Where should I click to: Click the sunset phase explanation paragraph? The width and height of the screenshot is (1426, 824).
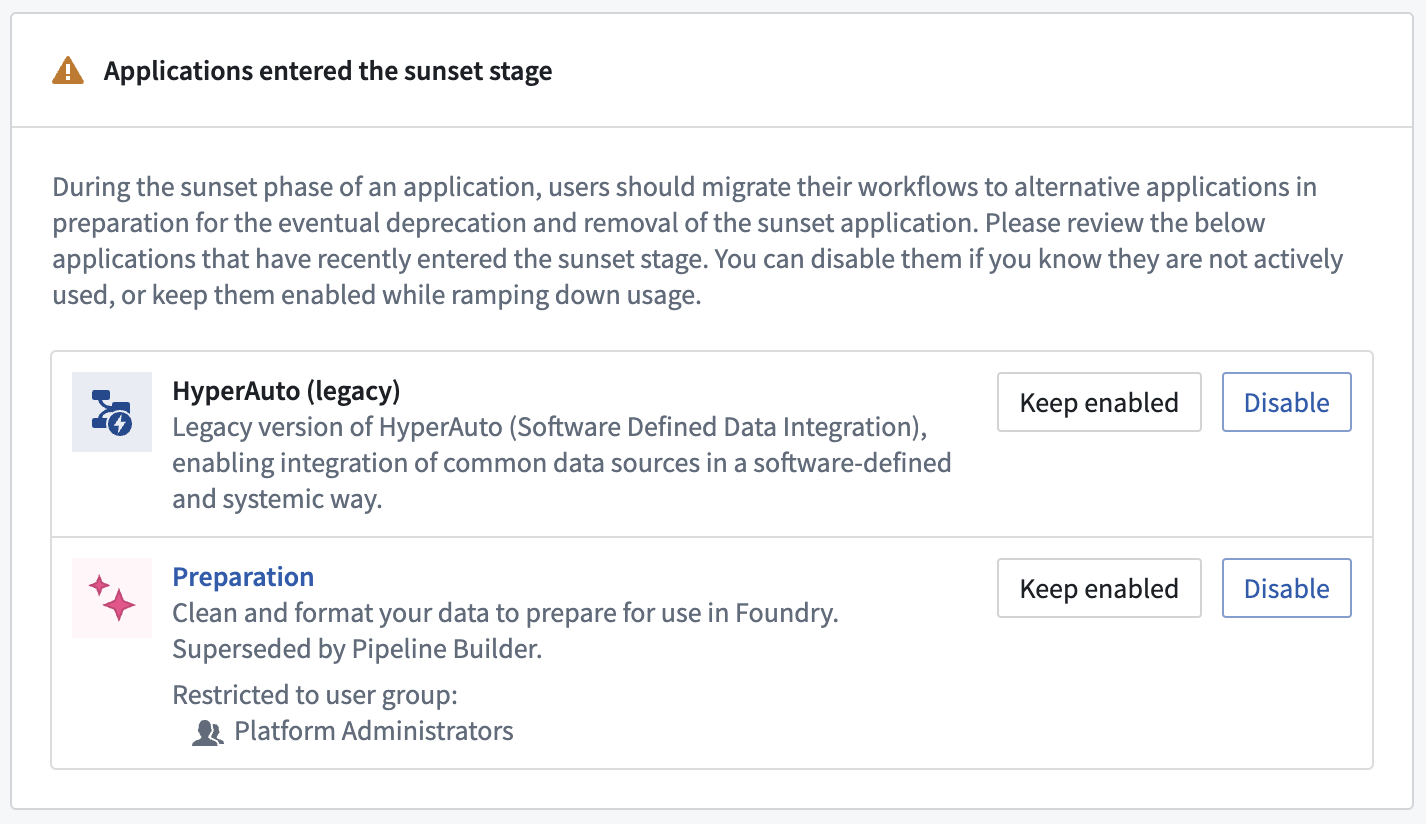[x=698, y=241]
